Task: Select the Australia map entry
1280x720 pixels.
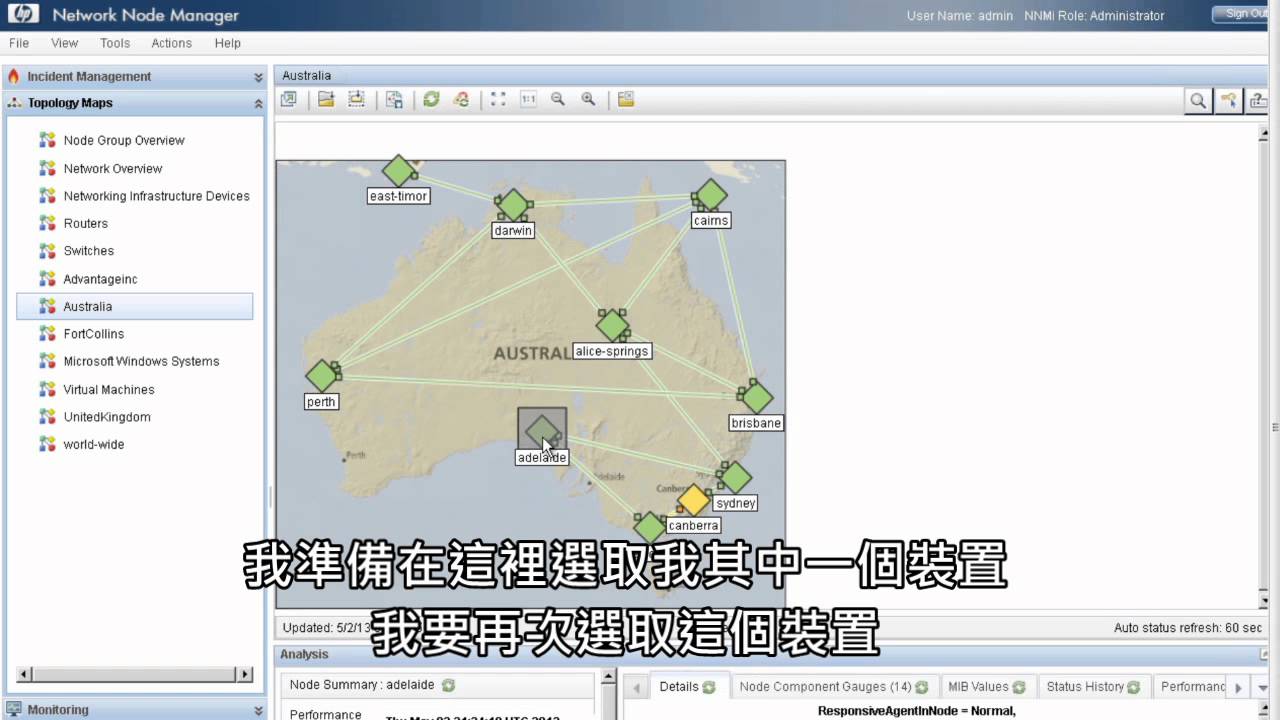Action: point(135,306)
